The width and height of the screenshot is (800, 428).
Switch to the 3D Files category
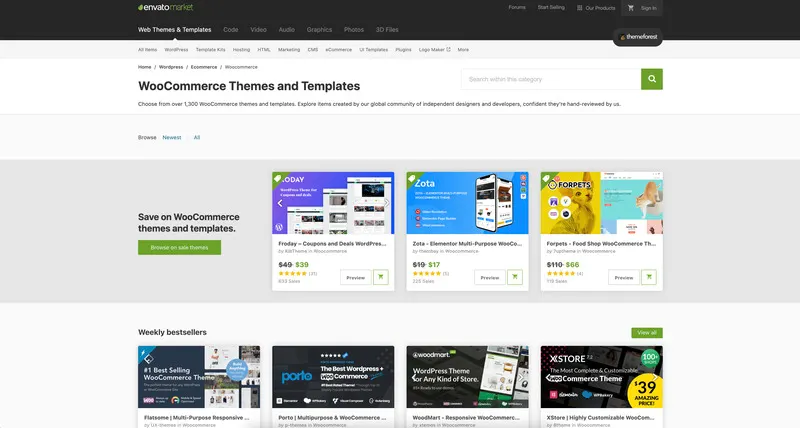387,30
